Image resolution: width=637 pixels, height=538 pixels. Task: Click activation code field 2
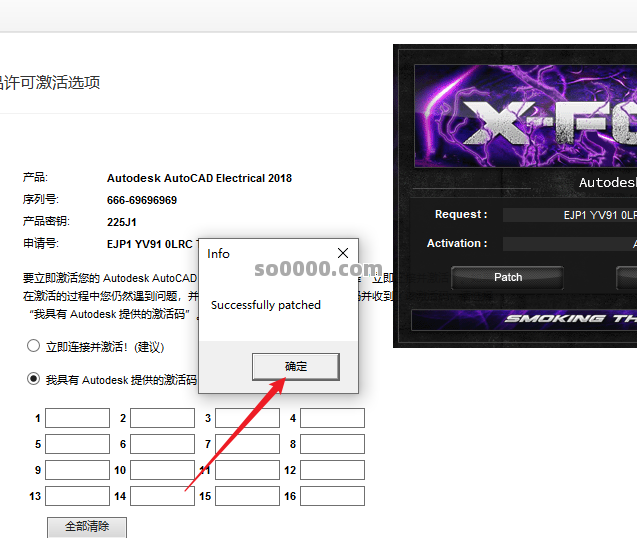point(162,418)
